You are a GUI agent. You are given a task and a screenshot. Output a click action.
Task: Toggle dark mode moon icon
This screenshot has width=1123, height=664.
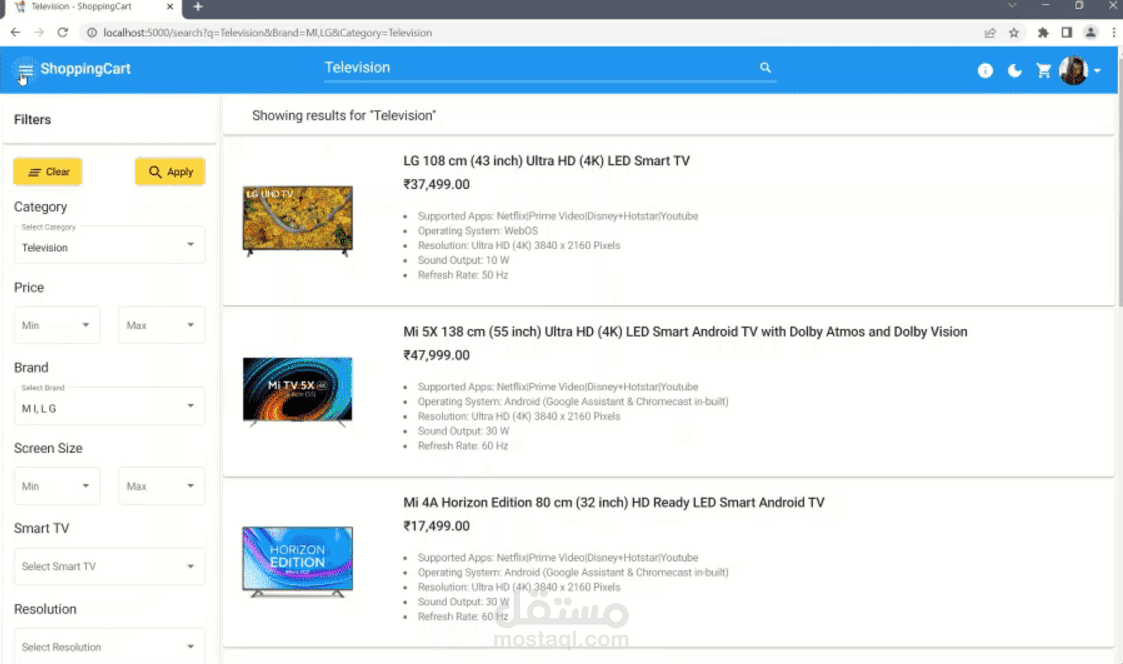(1015, 70)
